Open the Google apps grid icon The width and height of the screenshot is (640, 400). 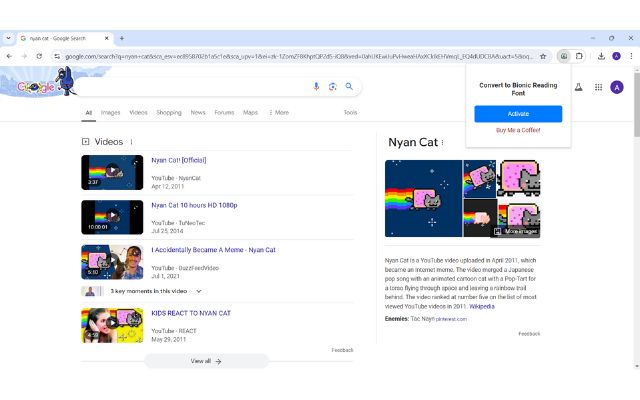pyautogui.click(x=598, y=87)
